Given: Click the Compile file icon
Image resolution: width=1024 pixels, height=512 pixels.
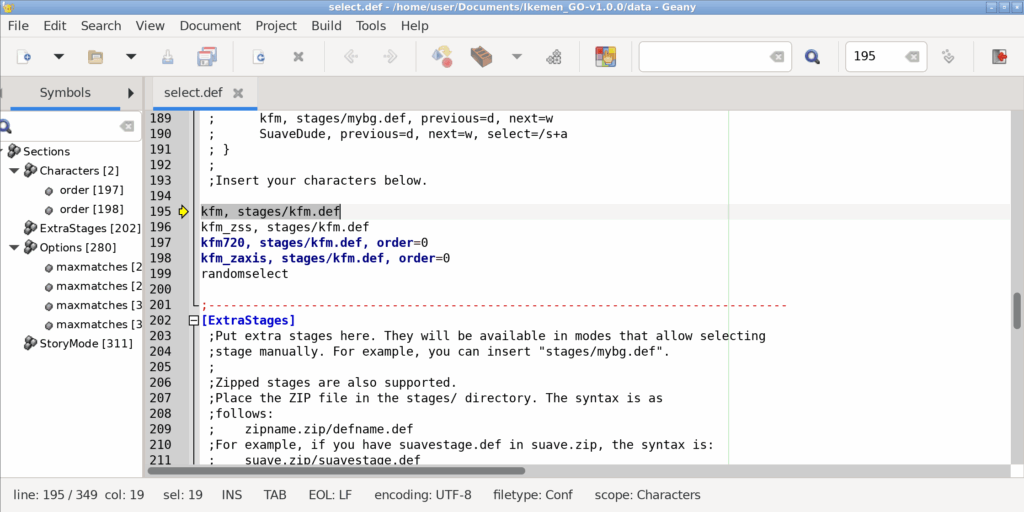Looking at the screenshot, I should pos(442,57).
